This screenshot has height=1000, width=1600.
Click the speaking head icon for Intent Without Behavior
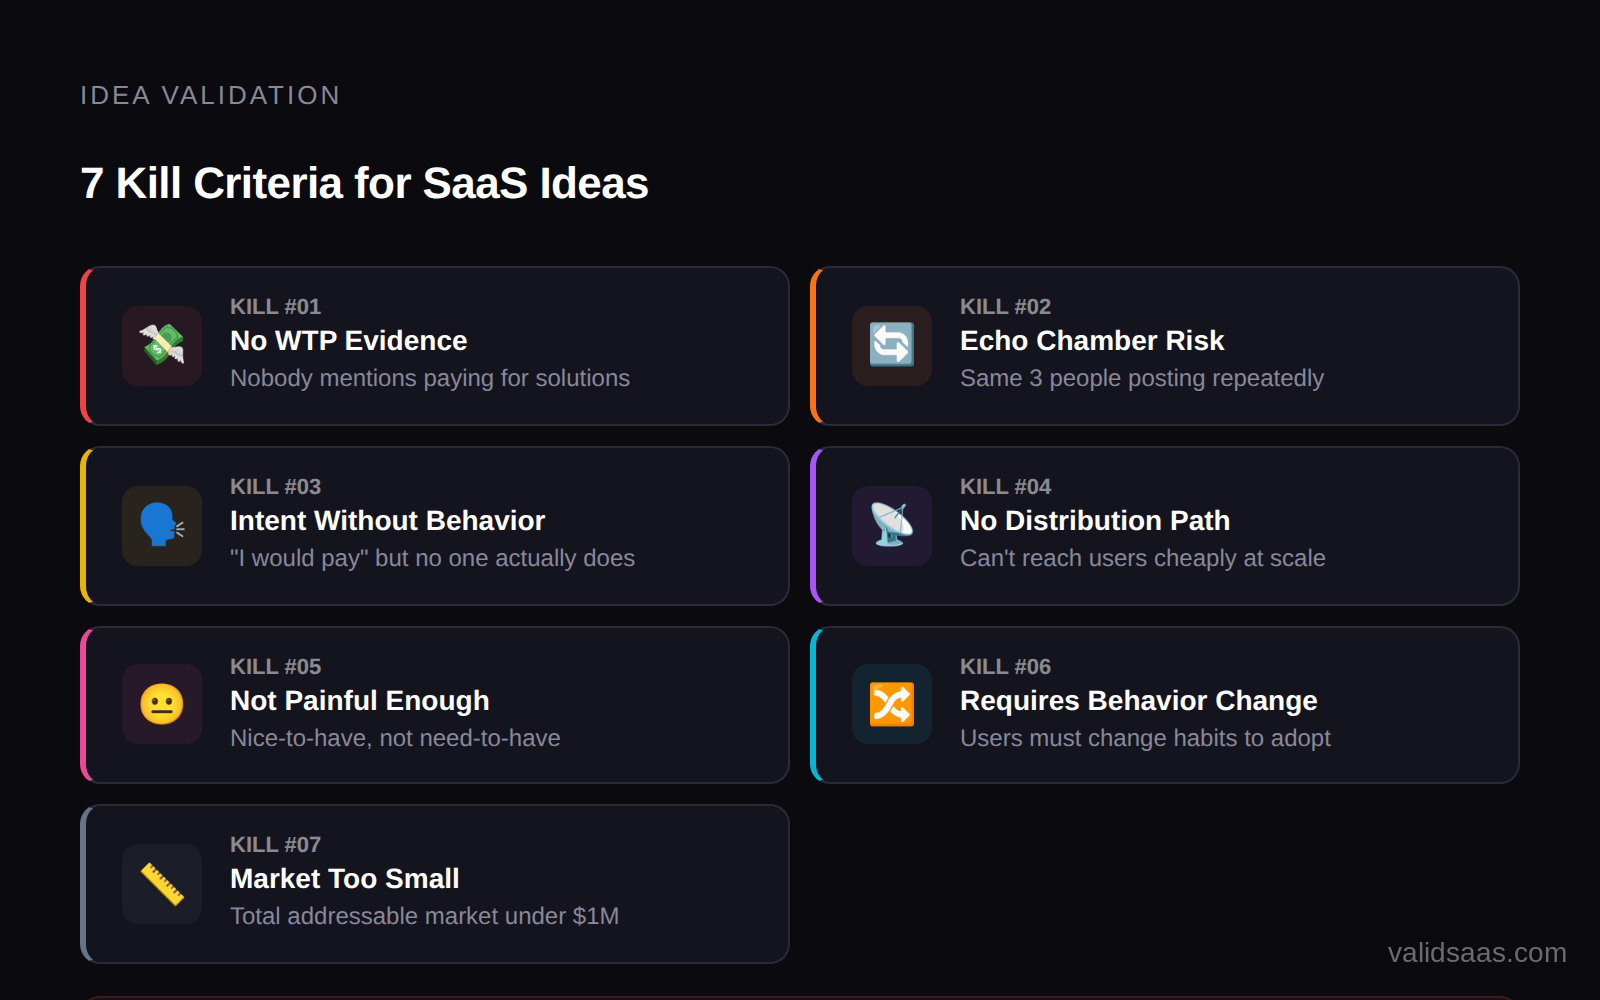(x=161, y=526)
